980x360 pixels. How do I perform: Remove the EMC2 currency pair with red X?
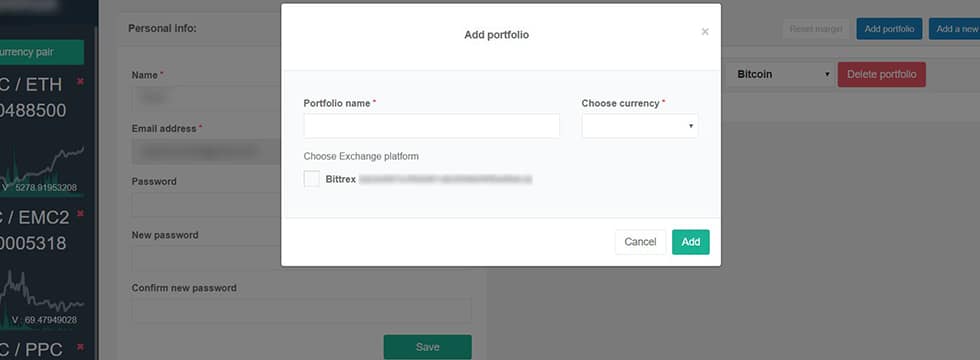pos(80,214)
